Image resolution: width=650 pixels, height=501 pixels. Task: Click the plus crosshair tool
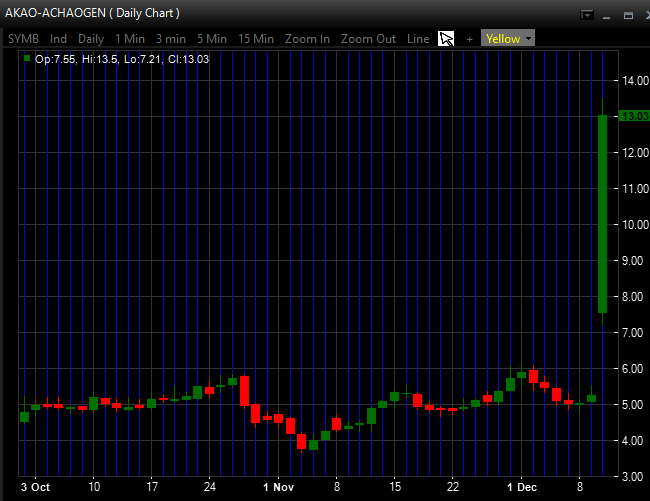point(469,39)
